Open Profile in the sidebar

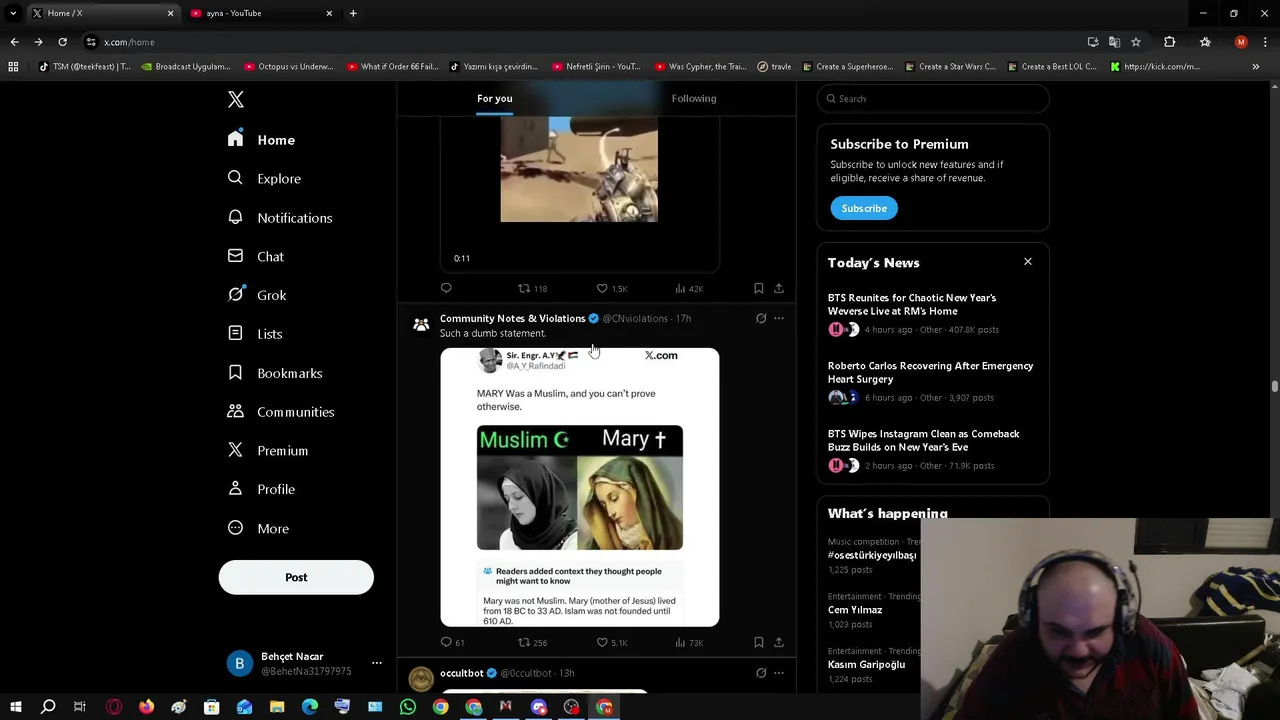pos(261,489)
